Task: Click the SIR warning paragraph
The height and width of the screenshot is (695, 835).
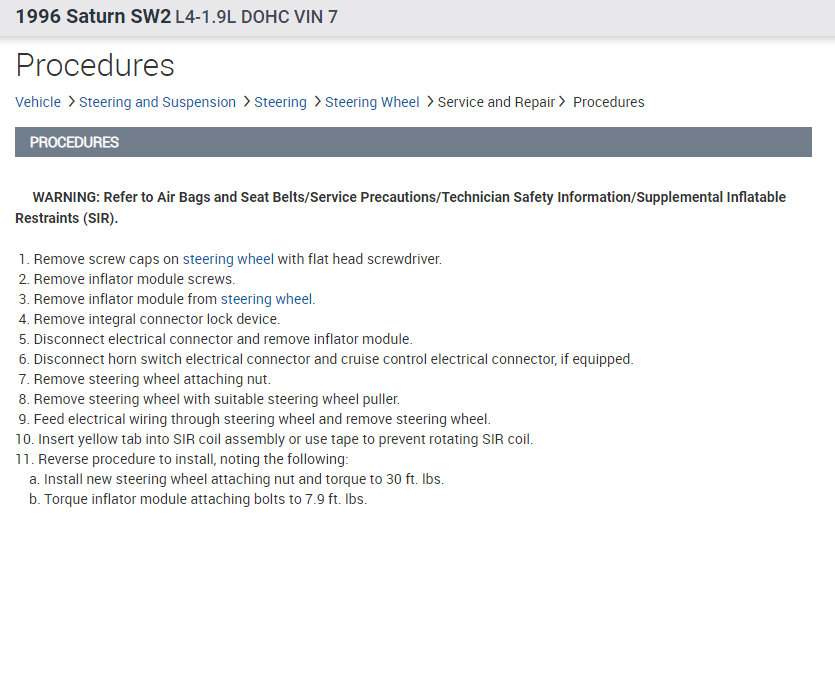Action: pos(400,207)
